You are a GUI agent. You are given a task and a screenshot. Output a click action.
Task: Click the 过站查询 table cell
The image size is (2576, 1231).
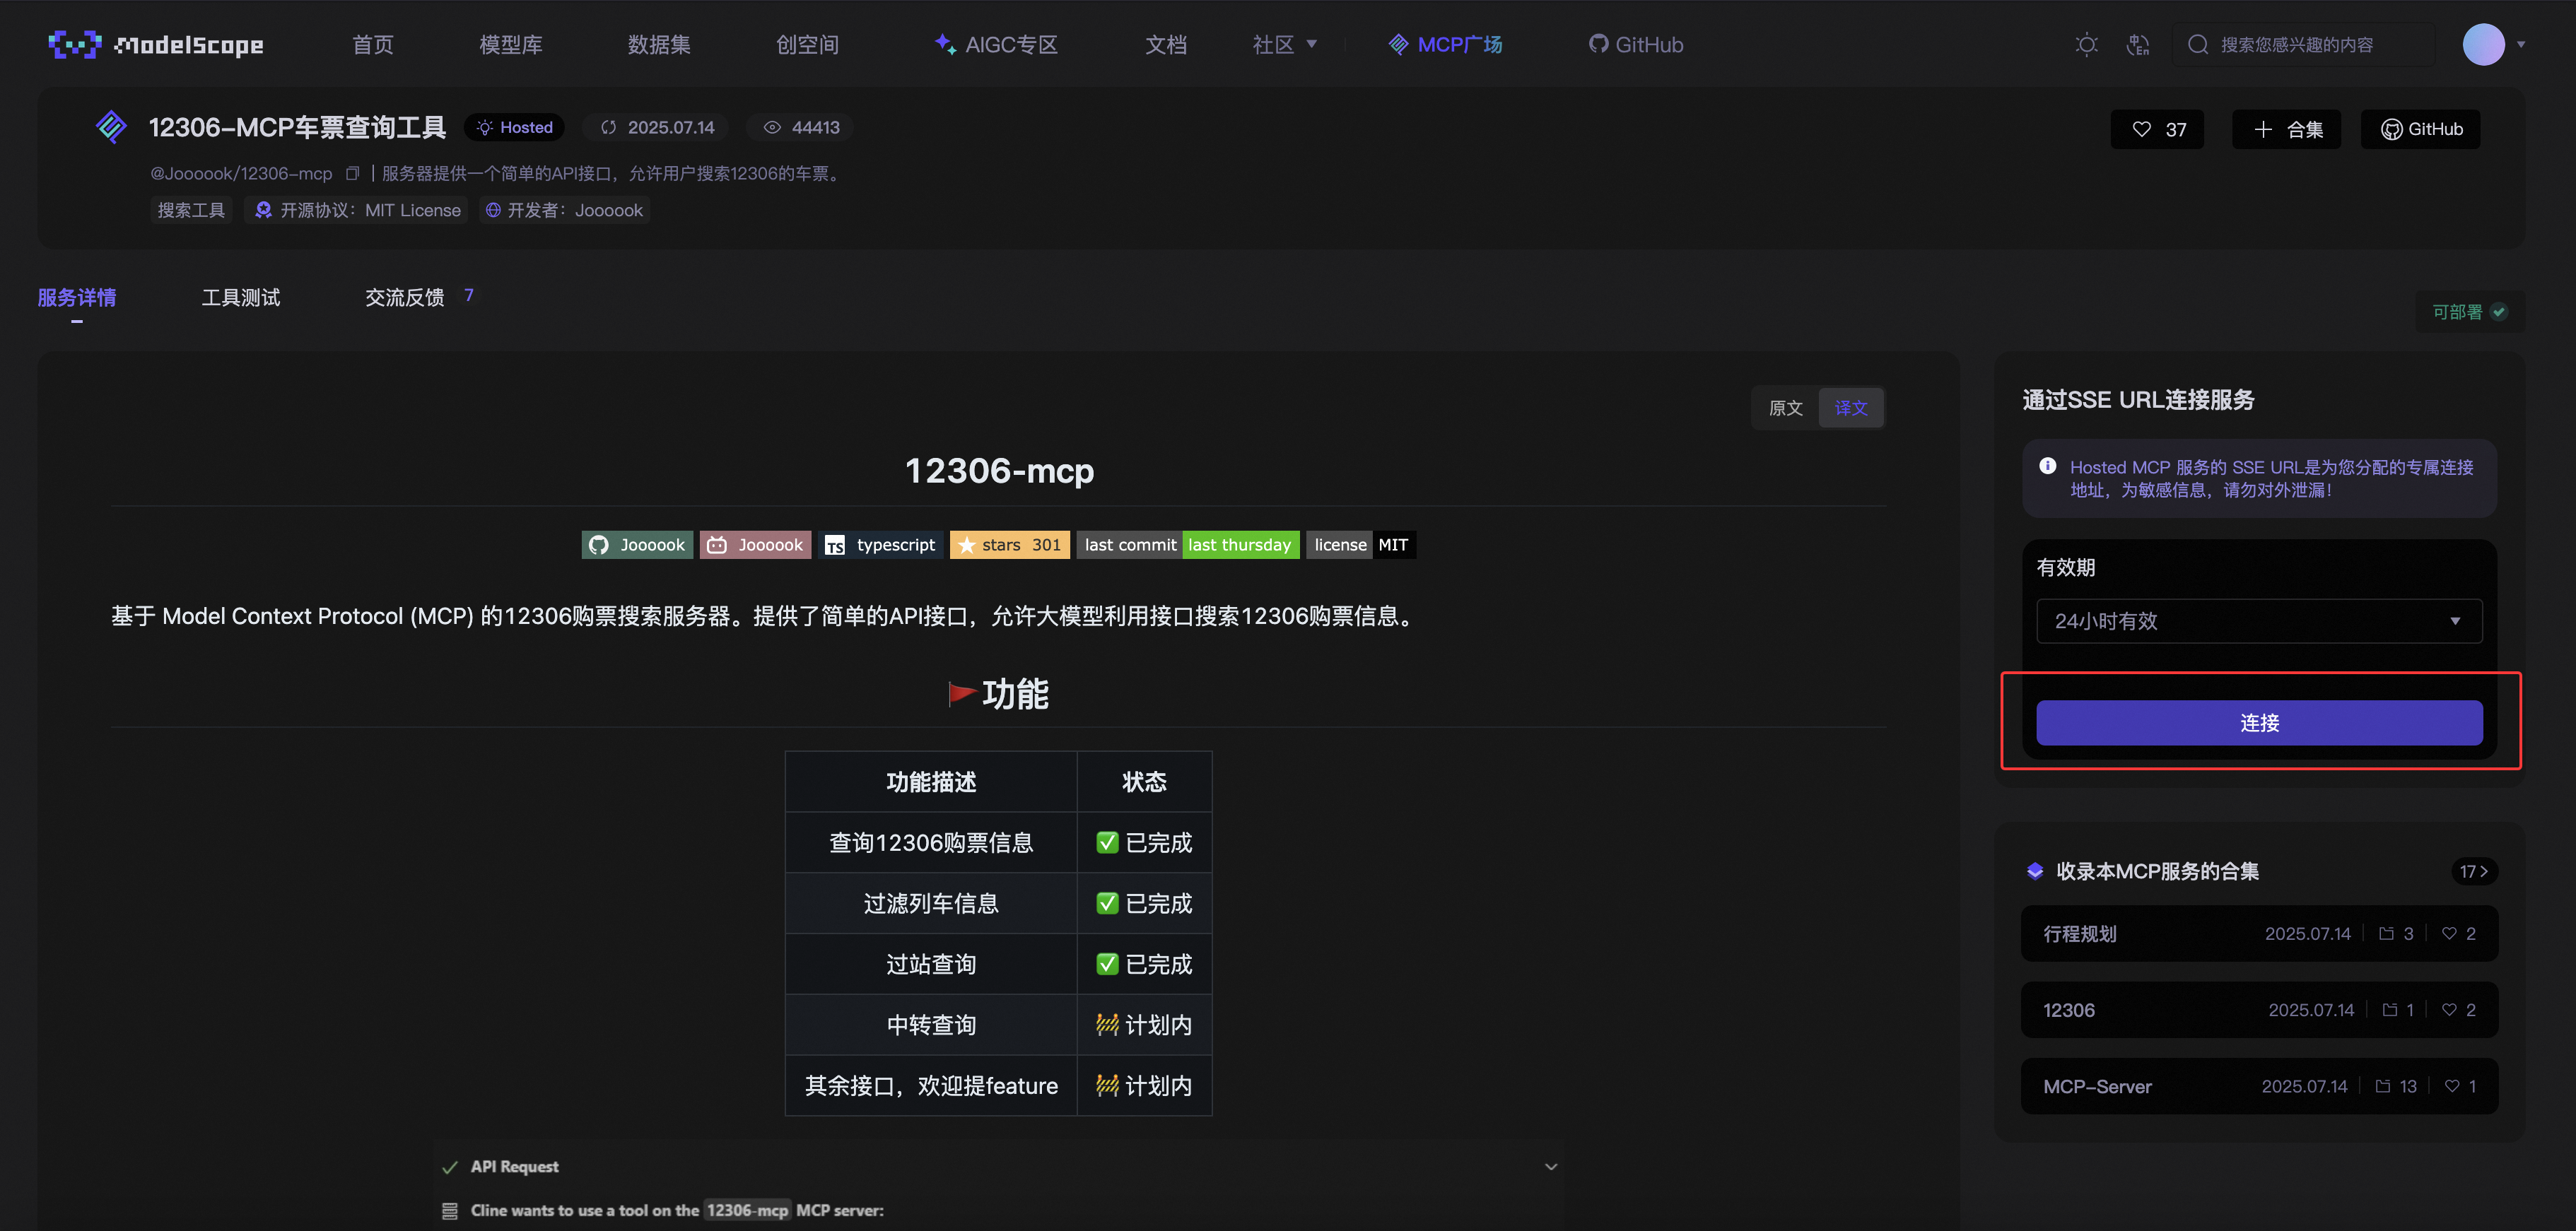[x=931, y=964]
